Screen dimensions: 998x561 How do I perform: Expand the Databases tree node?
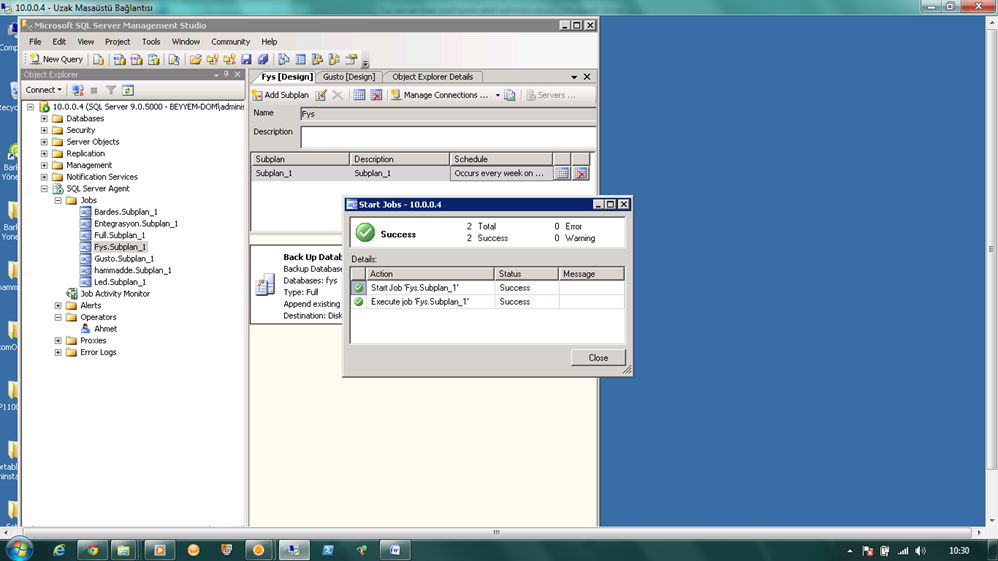pyautogui.click(x=44, y=118)
